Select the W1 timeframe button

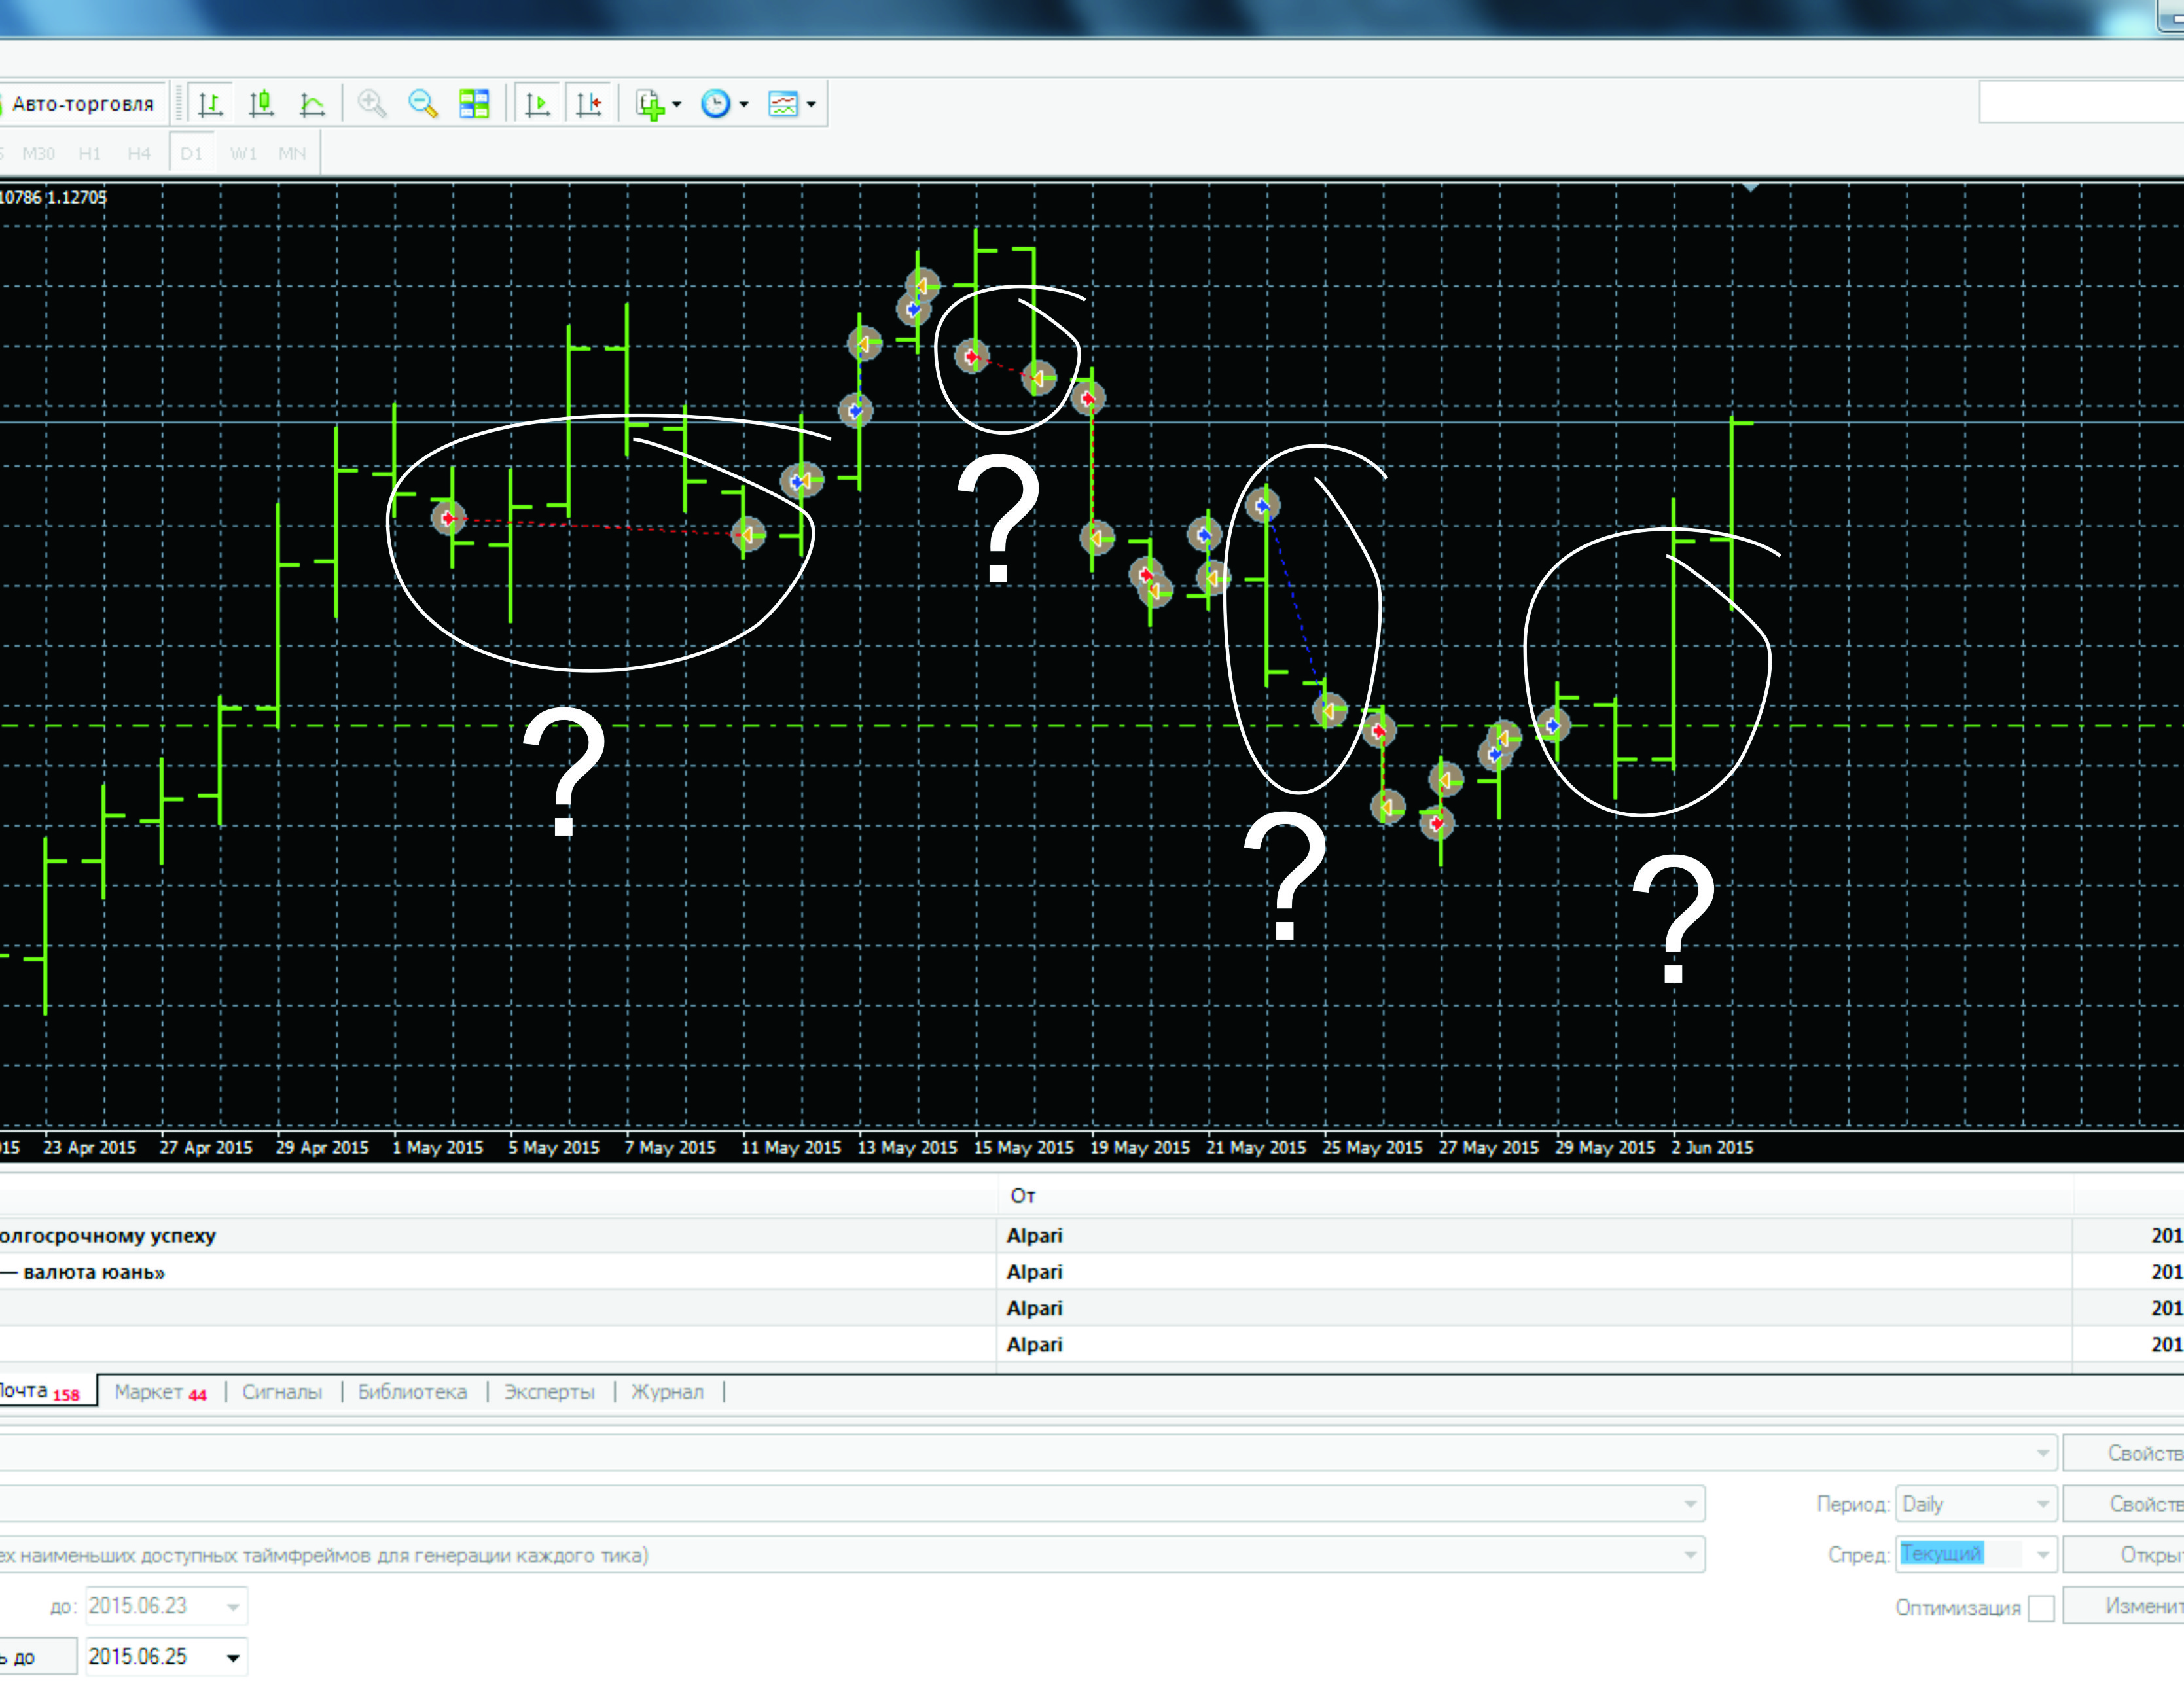[243, 154]
